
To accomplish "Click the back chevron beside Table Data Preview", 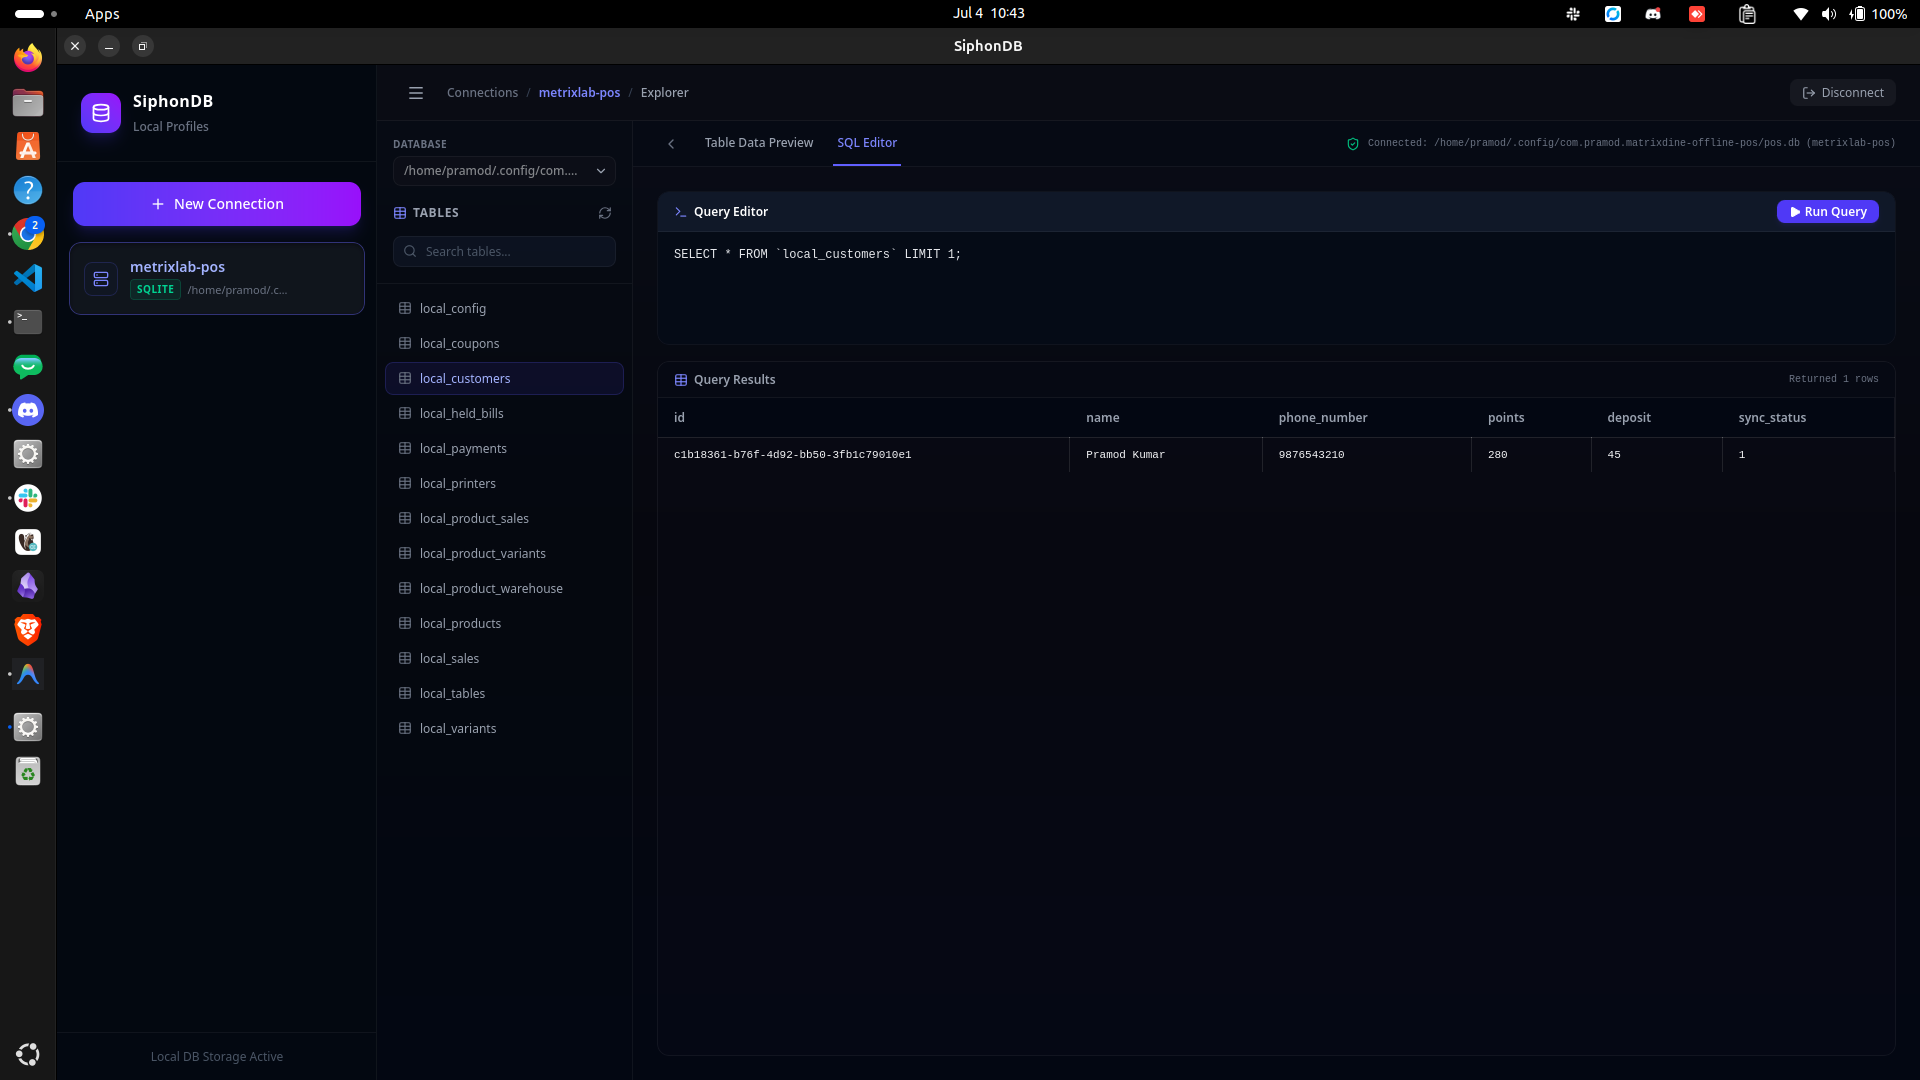I will [x=671, y=144].
